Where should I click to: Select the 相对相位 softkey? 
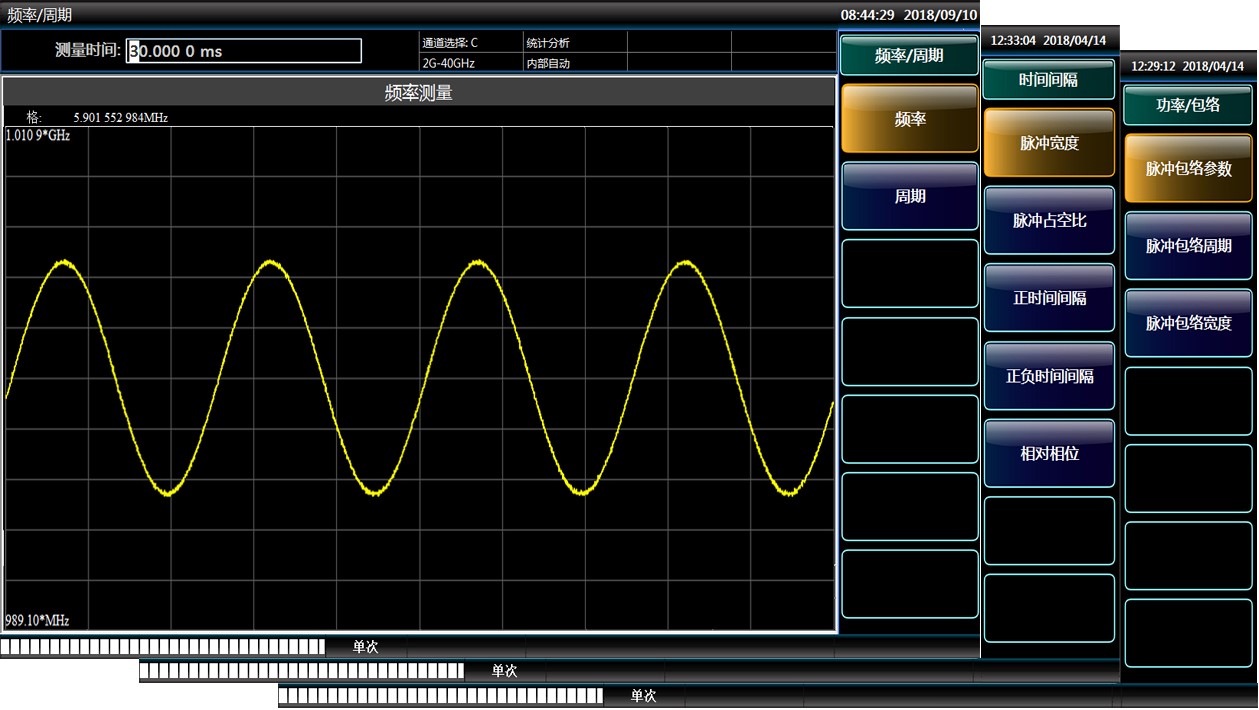1049,453
